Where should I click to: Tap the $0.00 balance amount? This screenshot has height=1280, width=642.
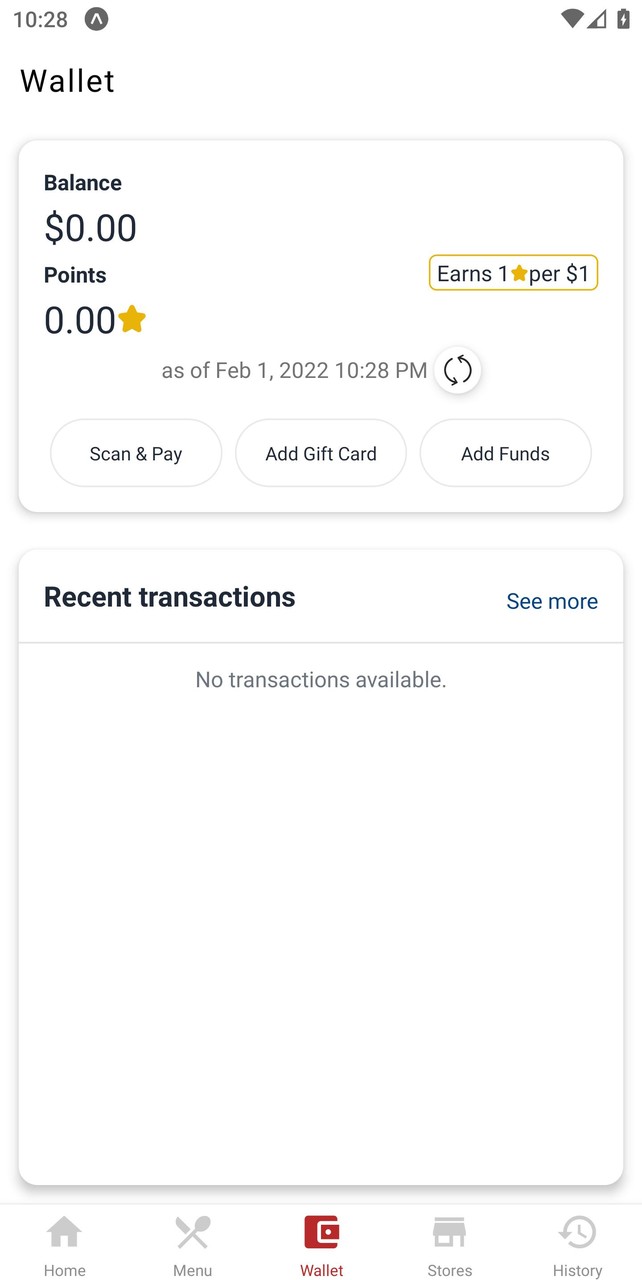click(90, 228)
